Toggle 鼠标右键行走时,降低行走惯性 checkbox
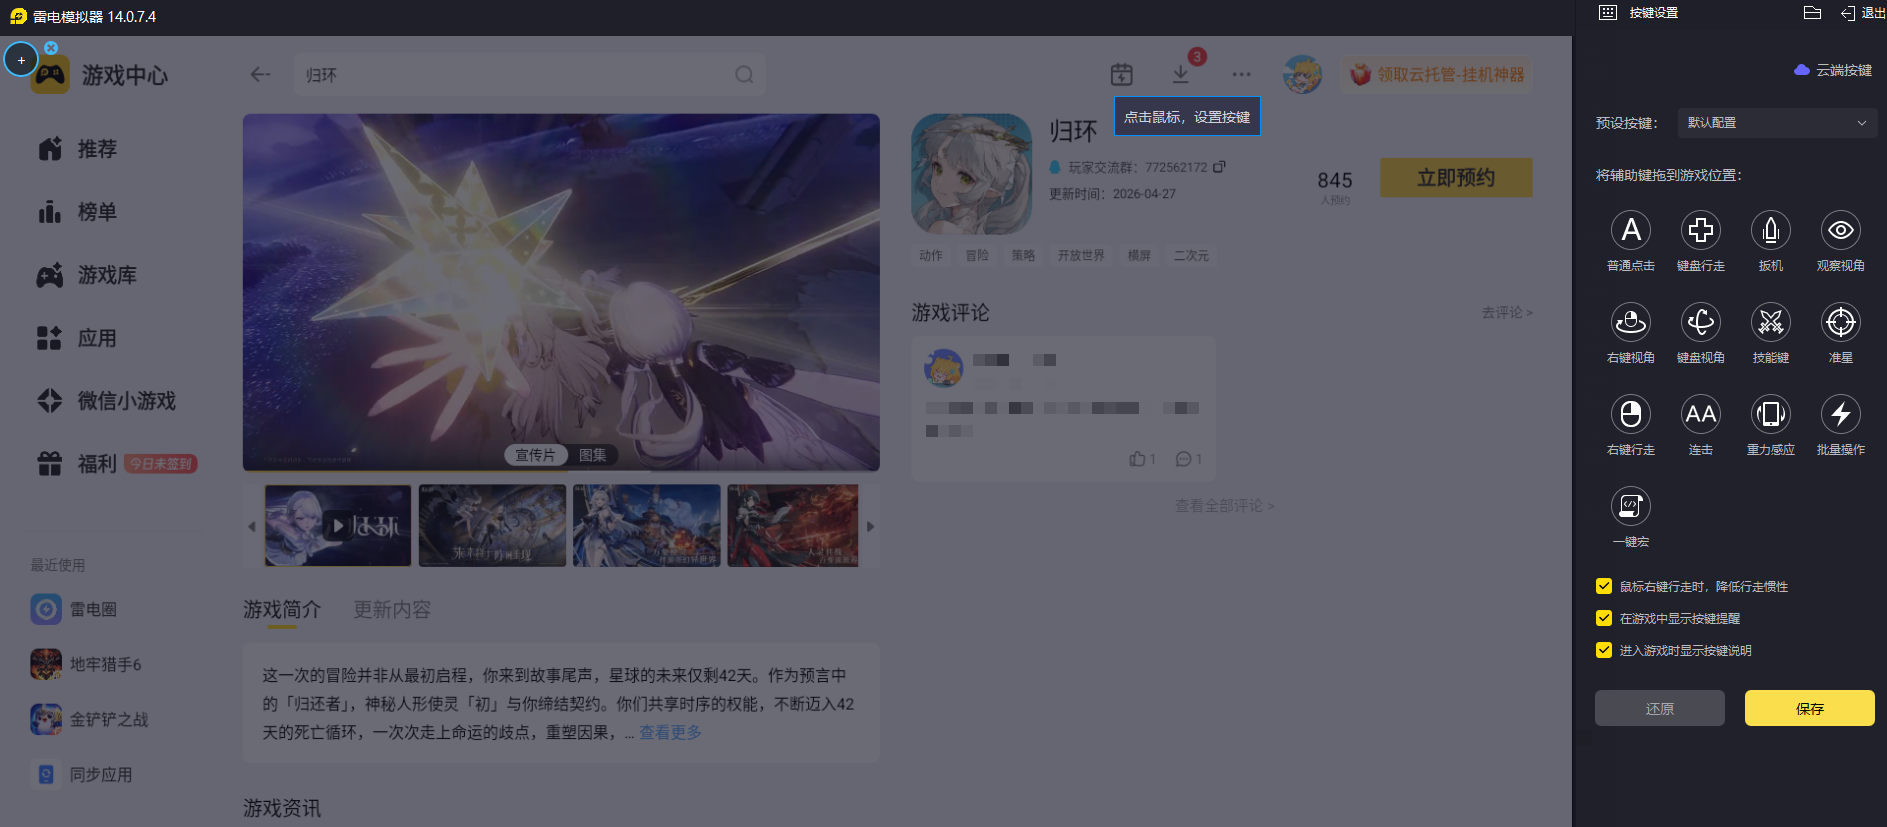This screenshot has width=1887, height=827. tap(1604, 586)
